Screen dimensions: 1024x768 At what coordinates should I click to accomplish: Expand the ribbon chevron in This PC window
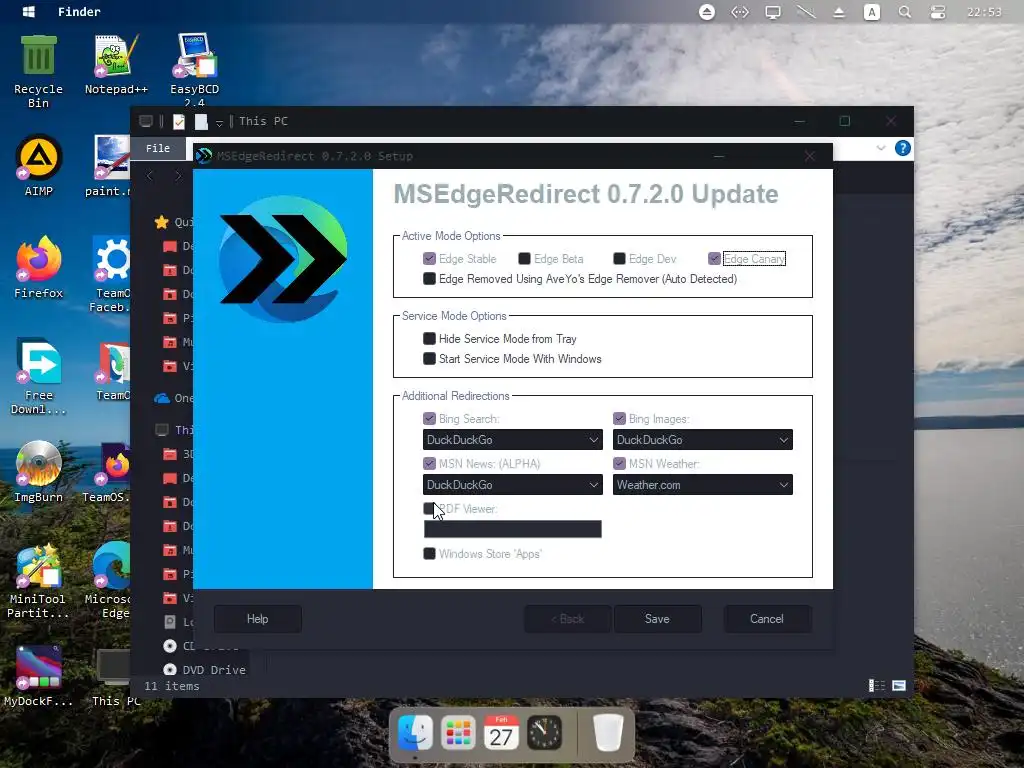tap(880, 148)
